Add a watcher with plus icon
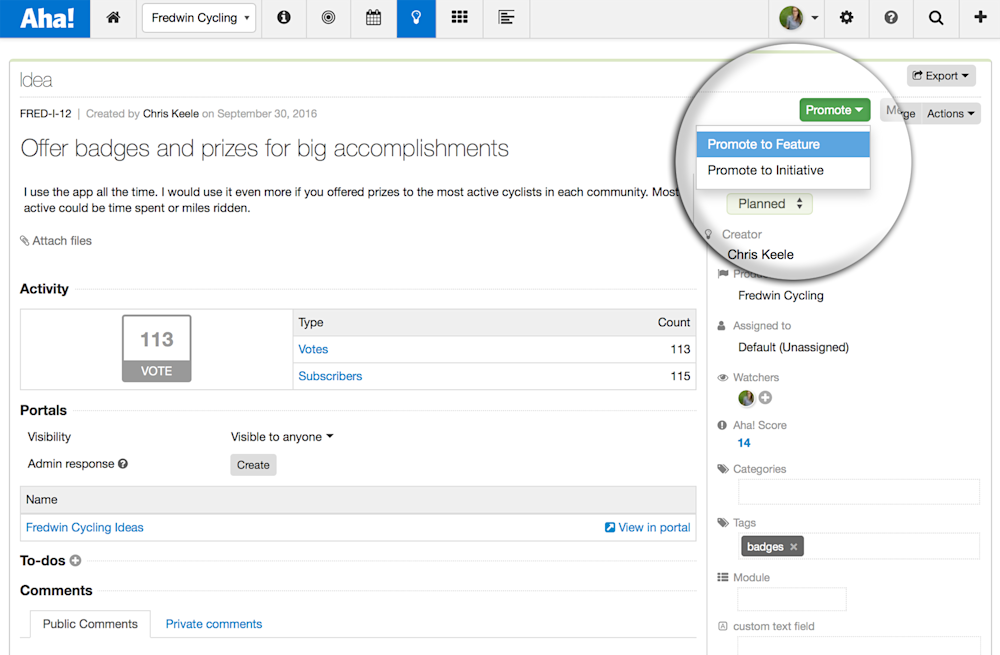Image resolution: width=1000 pixels, height=655 pixels. coord(765,398)
